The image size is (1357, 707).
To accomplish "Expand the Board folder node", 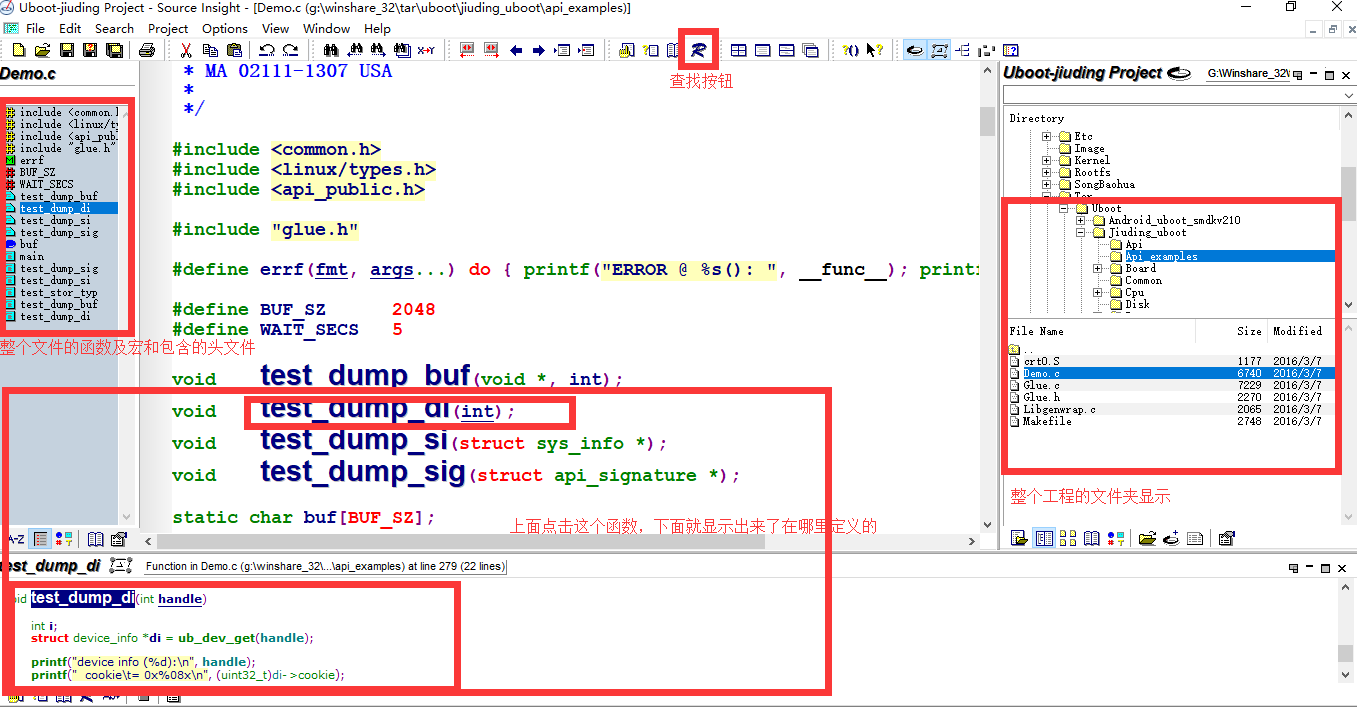I will point(1097,269).
